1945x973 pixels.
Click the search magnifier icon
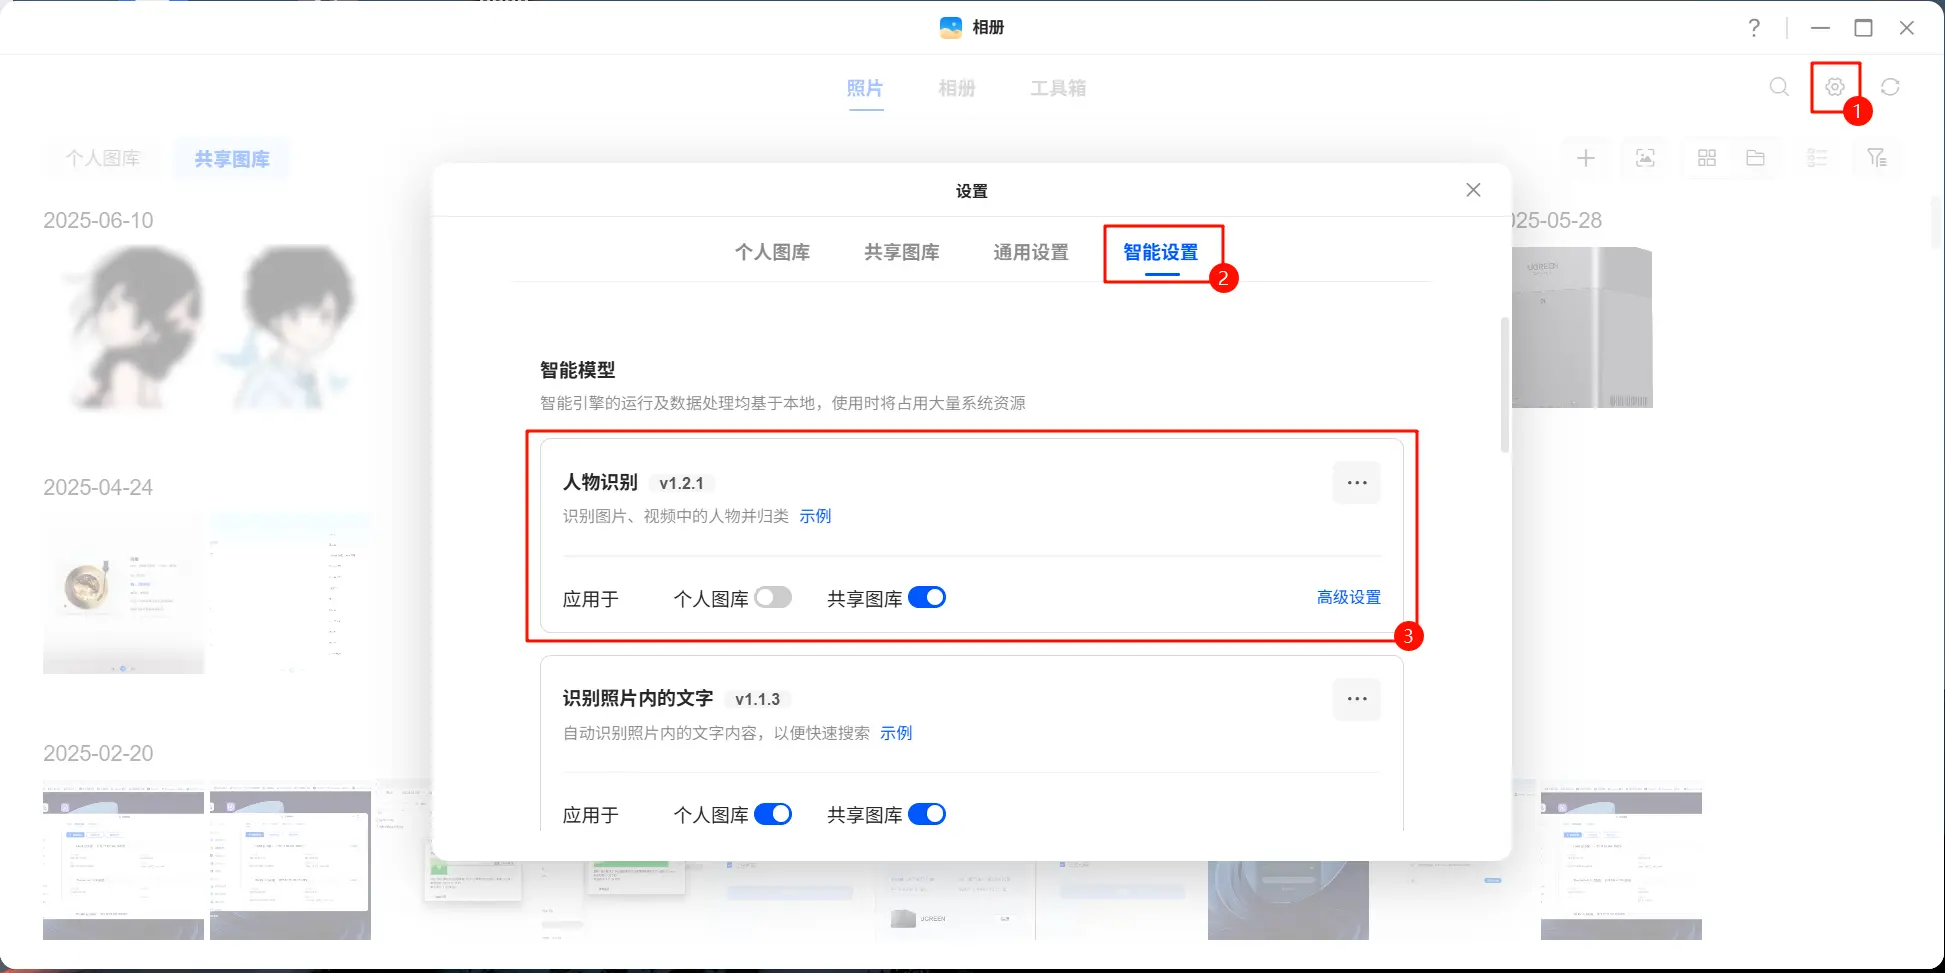[x=1779, y=87]
